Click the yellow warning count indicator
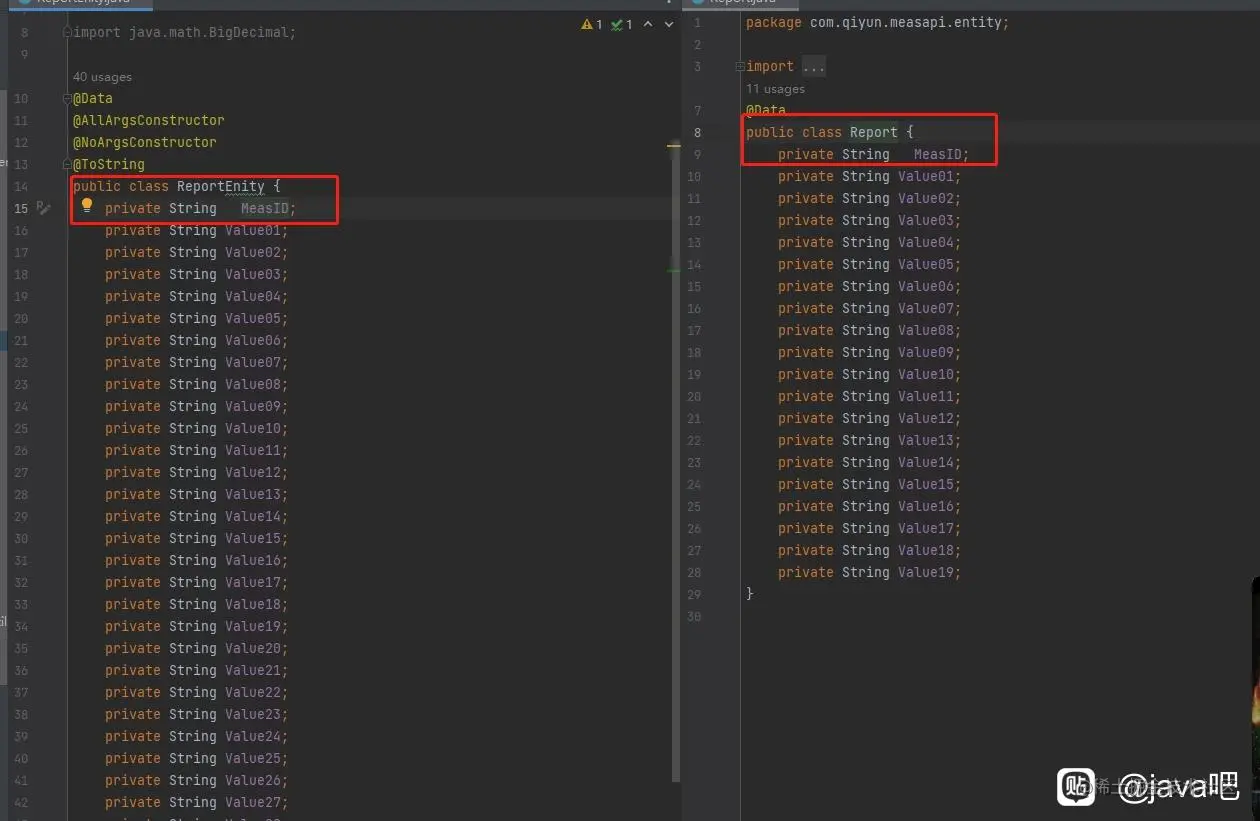 tap(592, 24)
